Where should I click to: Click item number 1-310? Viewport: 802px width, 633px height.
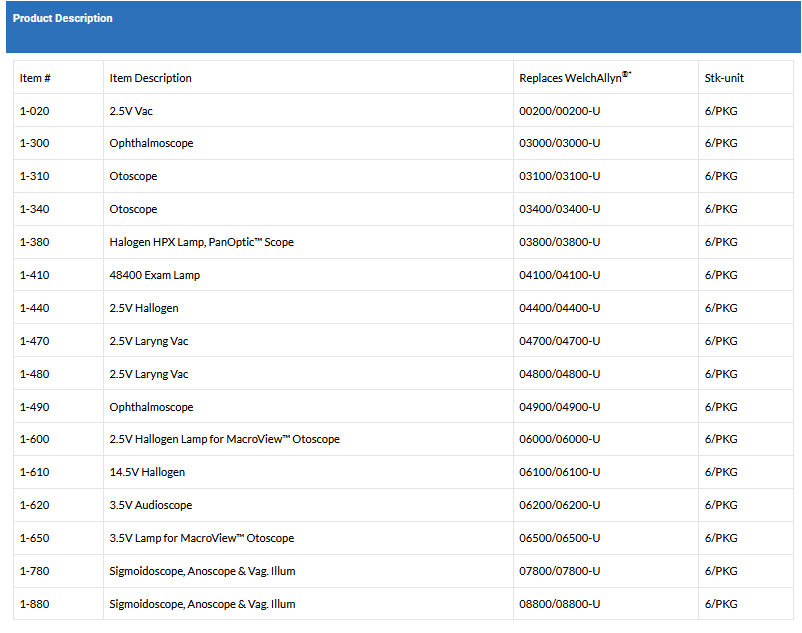34,176
